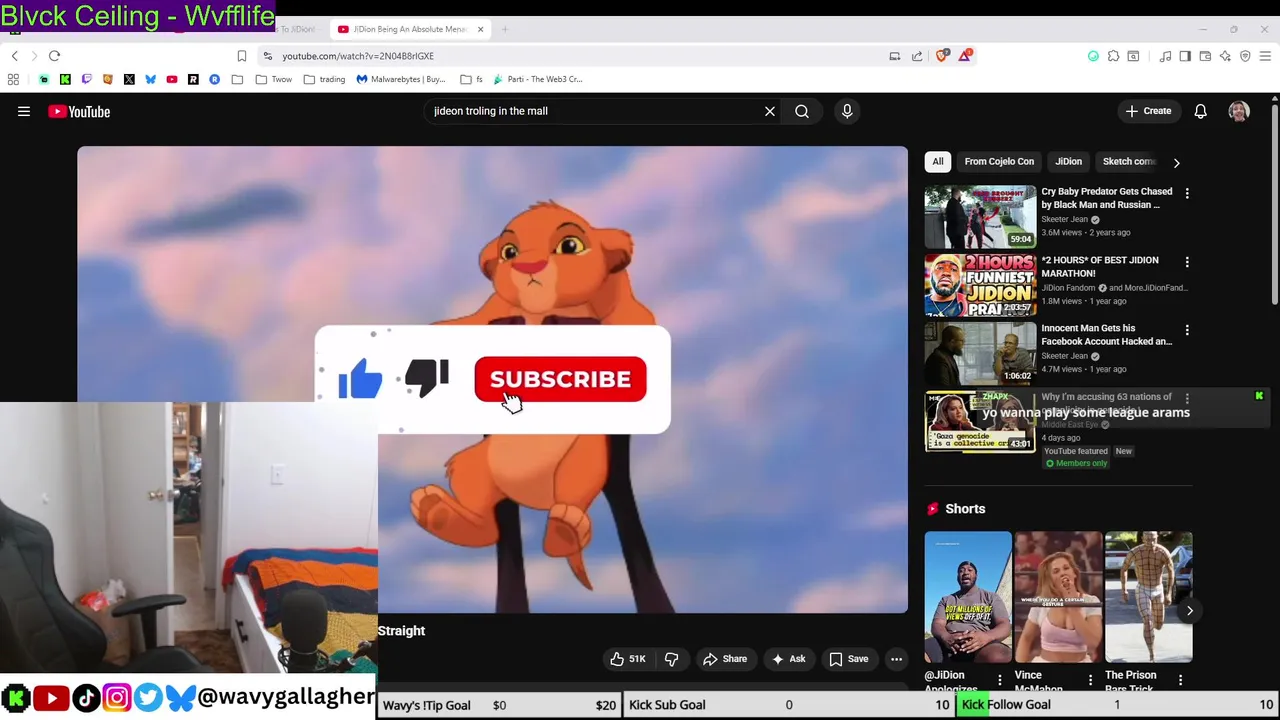Open the account avatar menu
1280x720 pixels.
1239,111
